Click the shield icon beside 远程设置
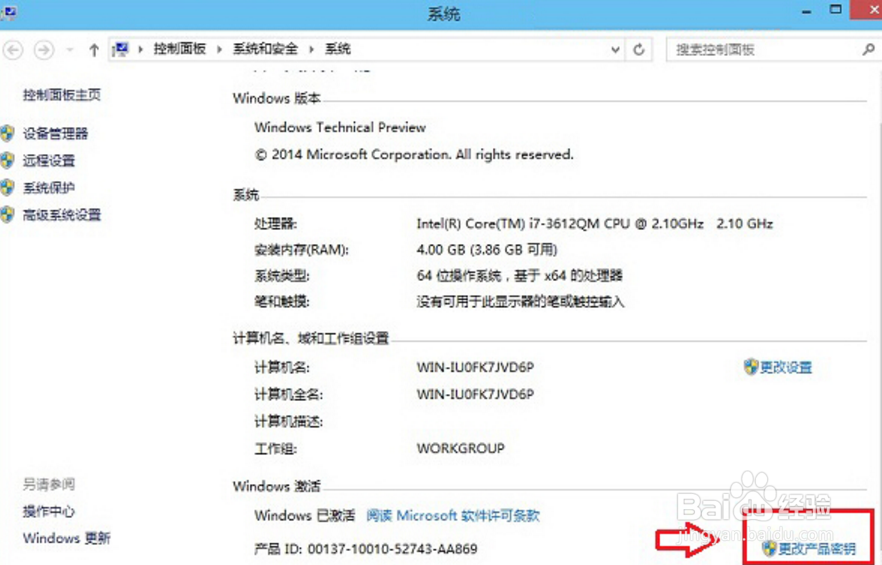The width and height of the screenshot is (882, 565). (x=7, y=160)
